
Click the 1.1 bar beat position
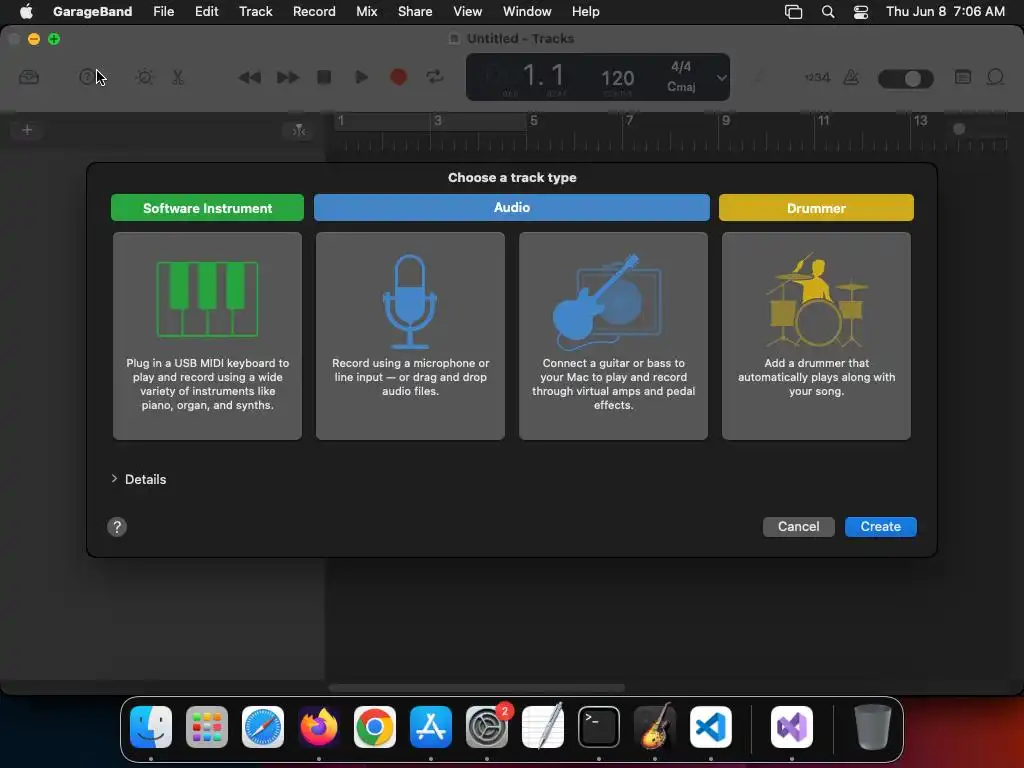pyautogui.click(x=543, y=76)
